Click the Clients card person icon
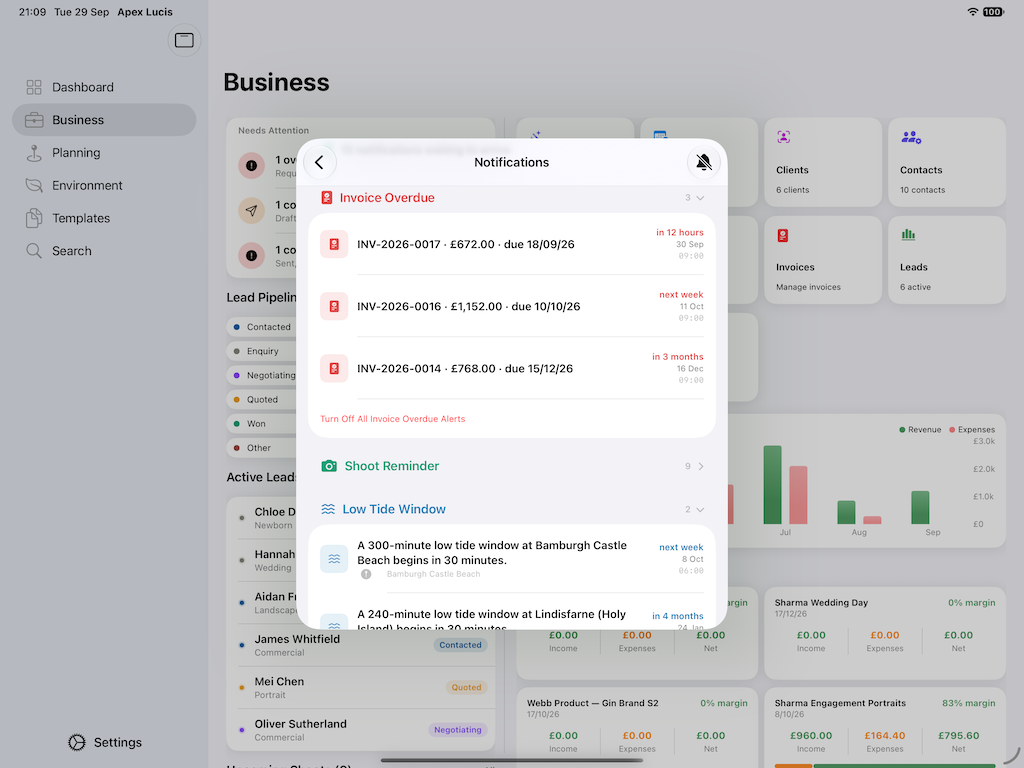The image size is (1024, 768). pos(784,137)
